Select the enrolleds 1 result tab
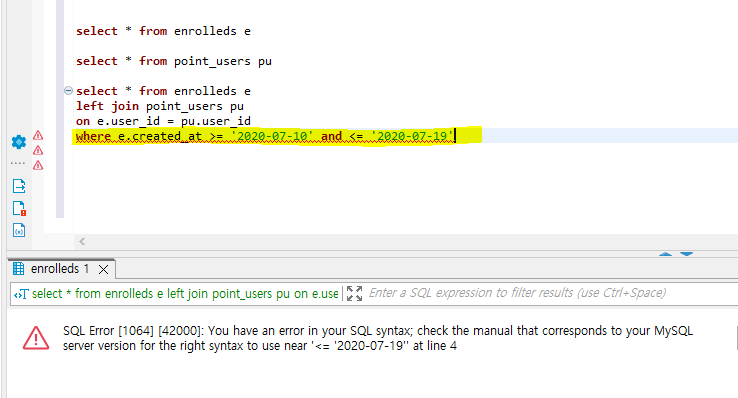The image size is (738, 398). [x=60, y=269]
